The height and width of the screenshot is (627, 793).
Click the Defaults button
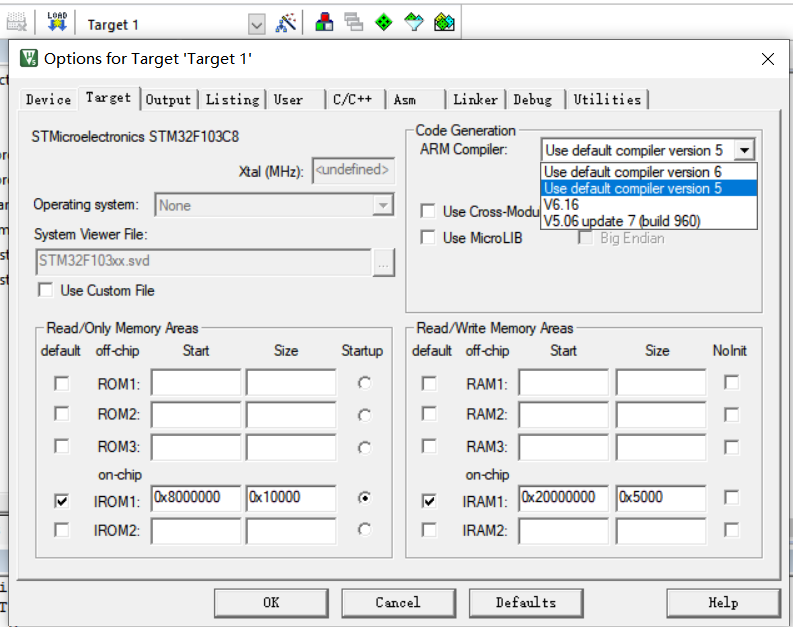coord(526,603)
